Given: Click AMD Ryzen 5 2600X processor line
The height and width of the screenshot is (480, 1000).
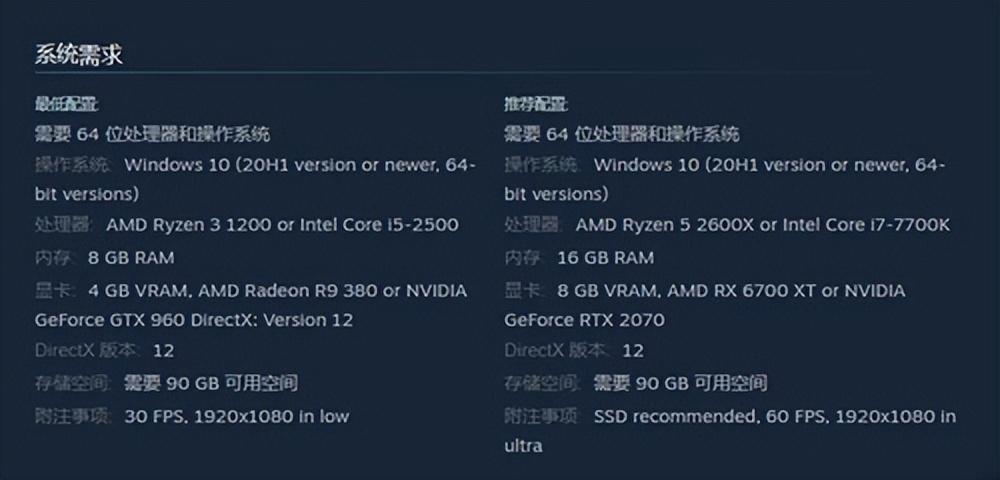Looking at the screenshot, I should 727,225.
